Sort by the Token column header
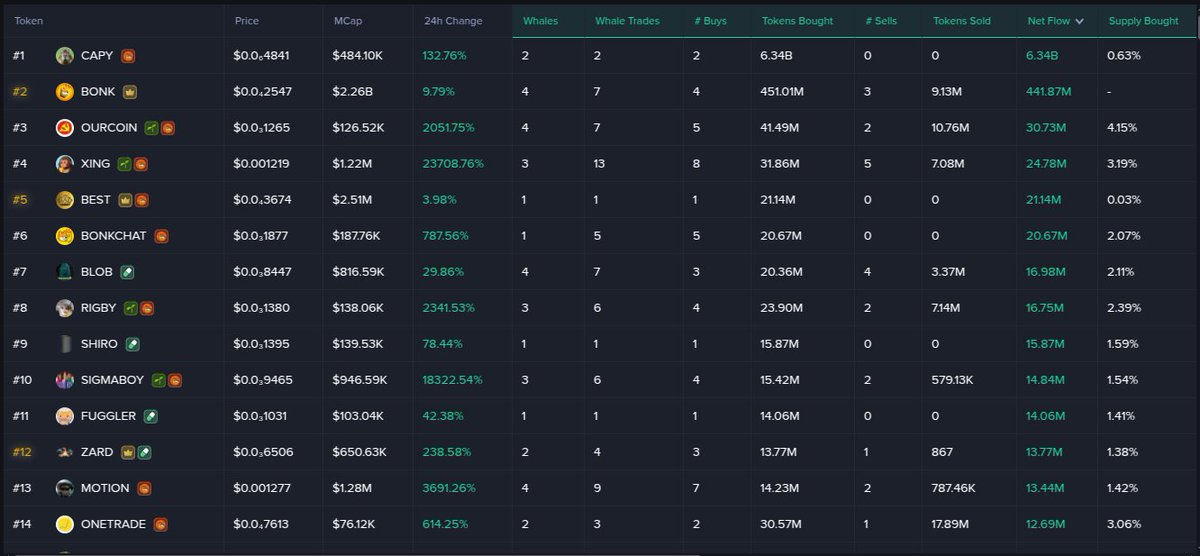This screenshot has height=556, width=1200. [x=28, y=21]
